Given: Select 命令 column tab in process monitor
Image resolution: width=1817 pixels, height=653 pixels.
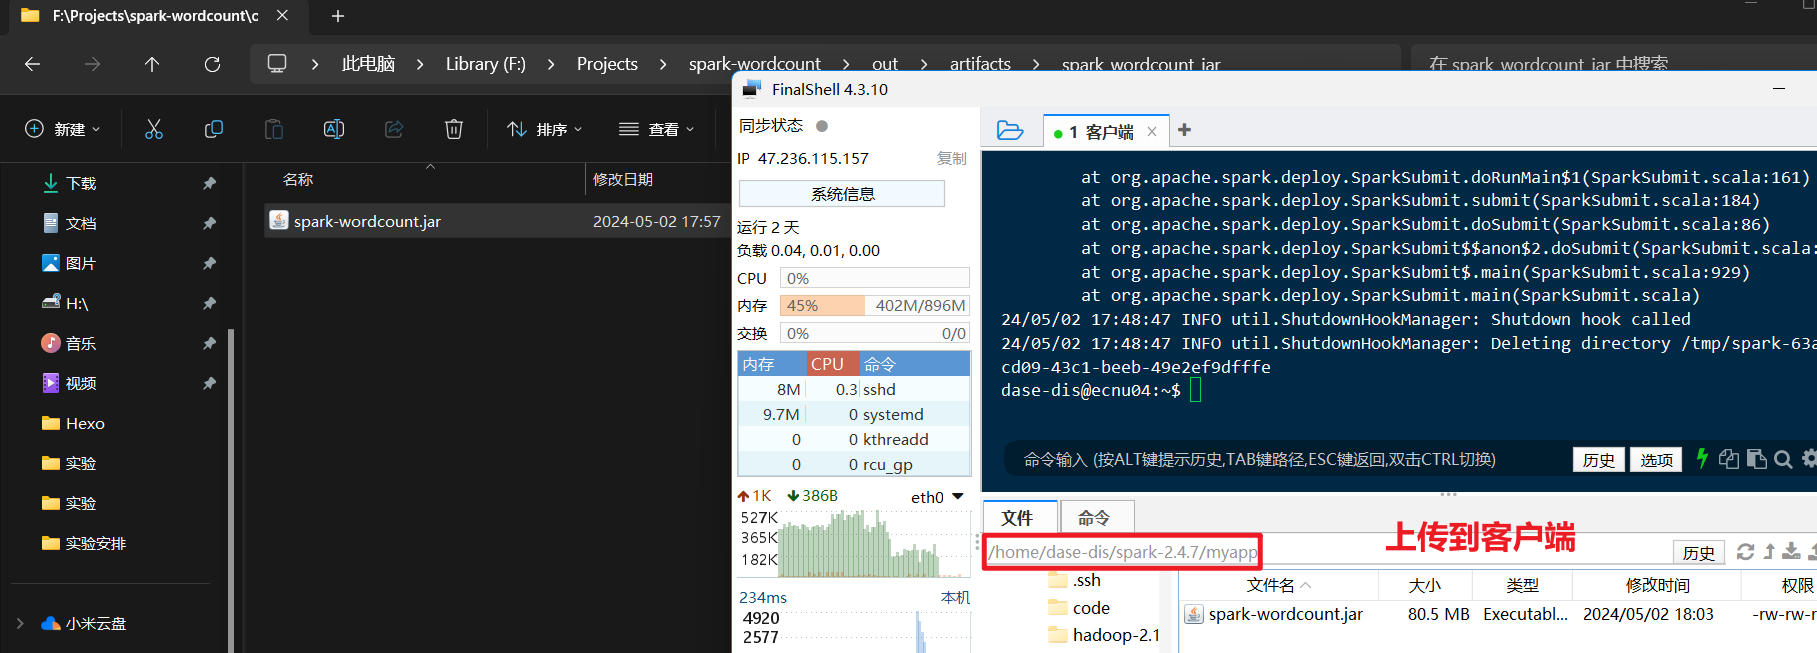Looking at the screenshot, I should (914, 364).
